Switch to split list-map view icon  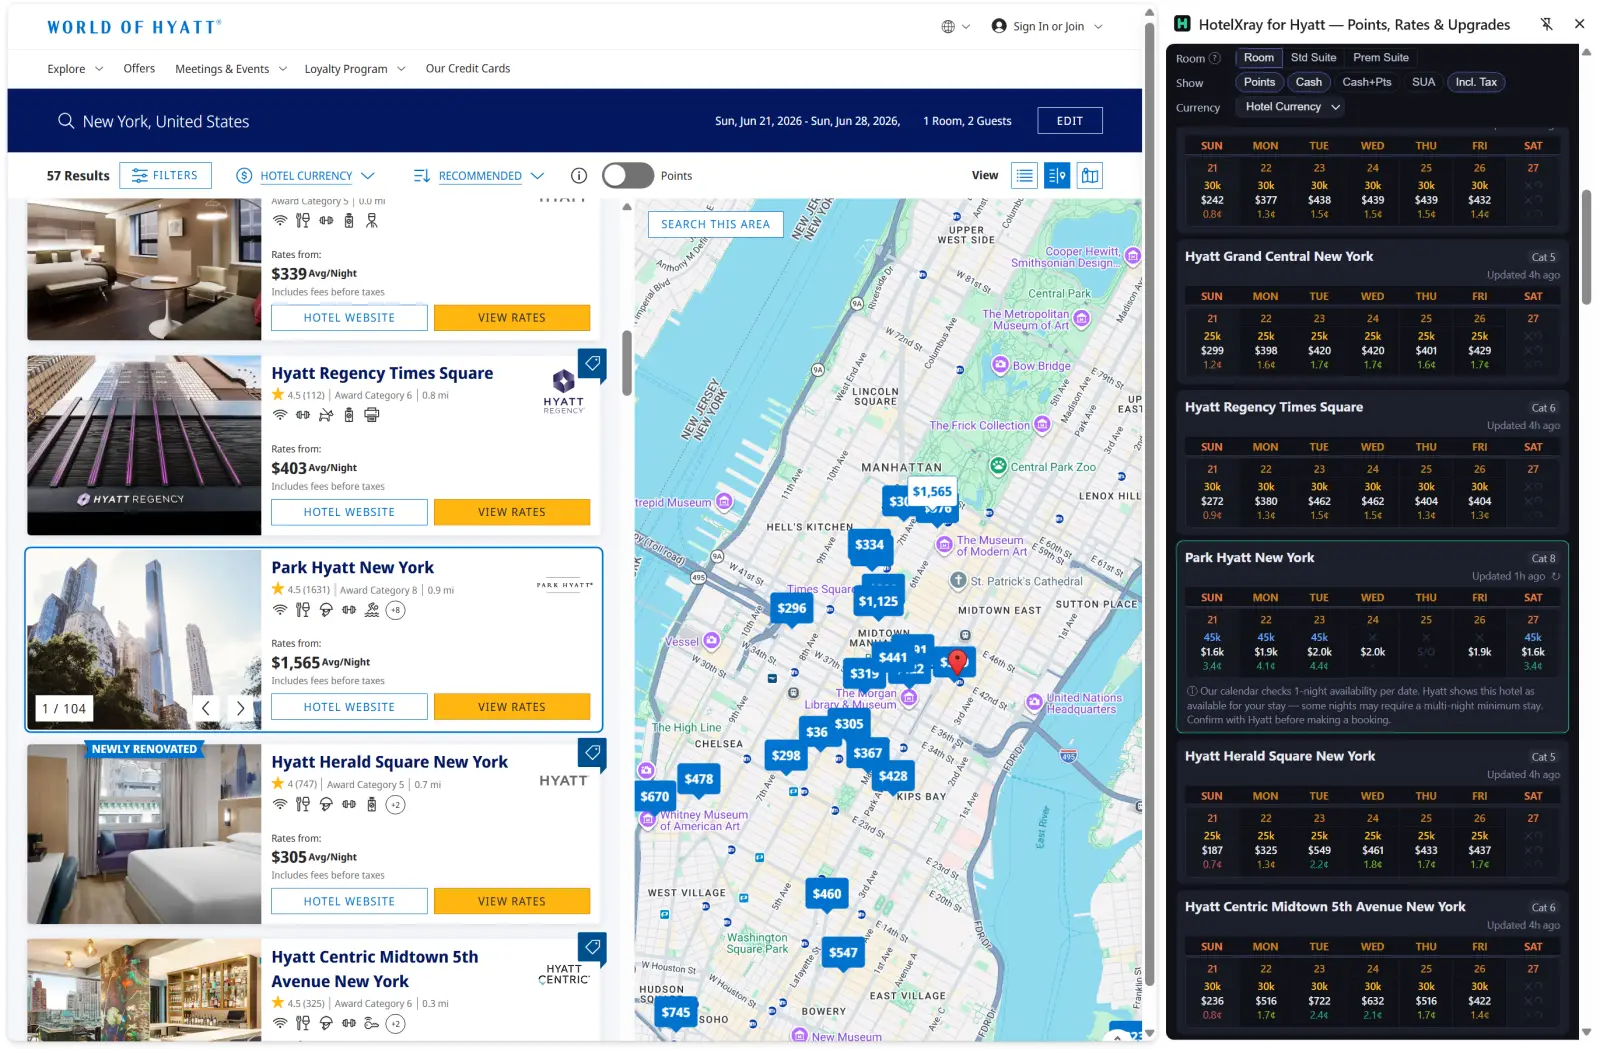click(x=1057, y=176)
